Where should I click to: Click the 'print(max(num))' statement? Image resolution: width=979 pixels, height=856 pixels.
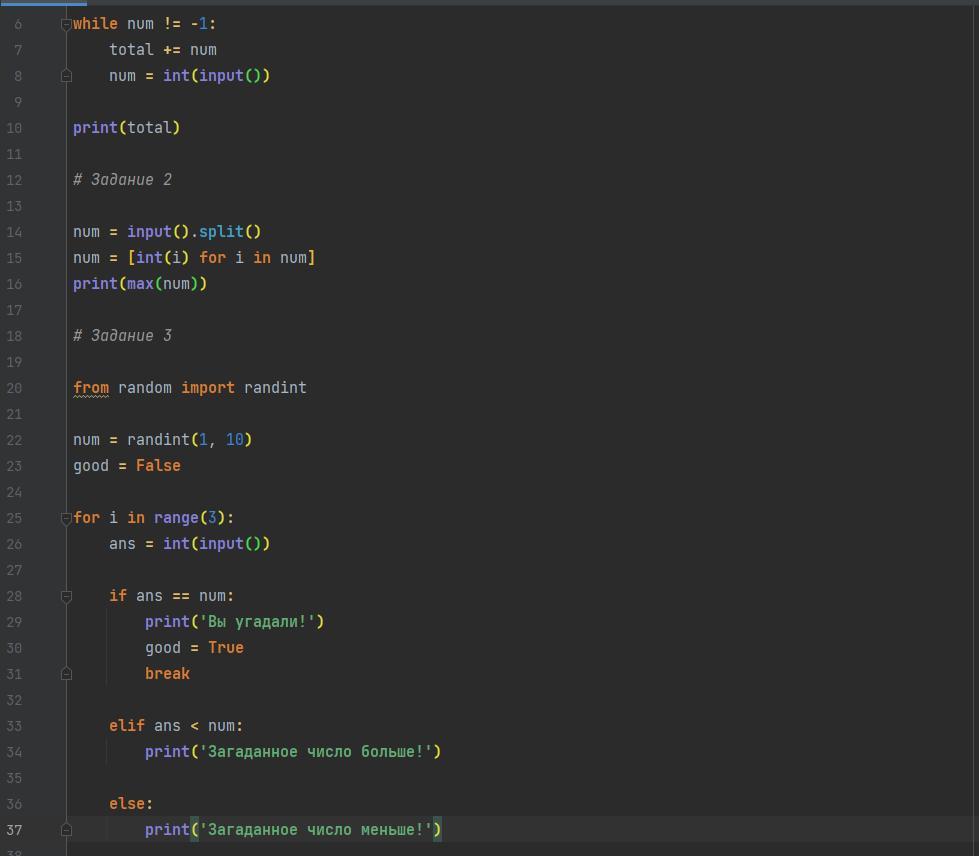click(x=140, y=284)
